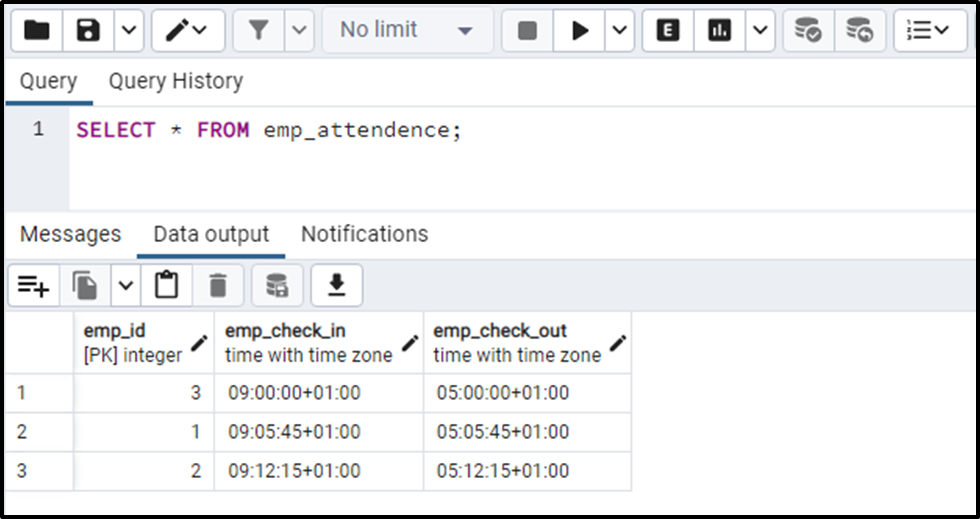Click the Save Data Changes icon
The height and width of the screenshot is (519, 980).
[x=277, y=287]
